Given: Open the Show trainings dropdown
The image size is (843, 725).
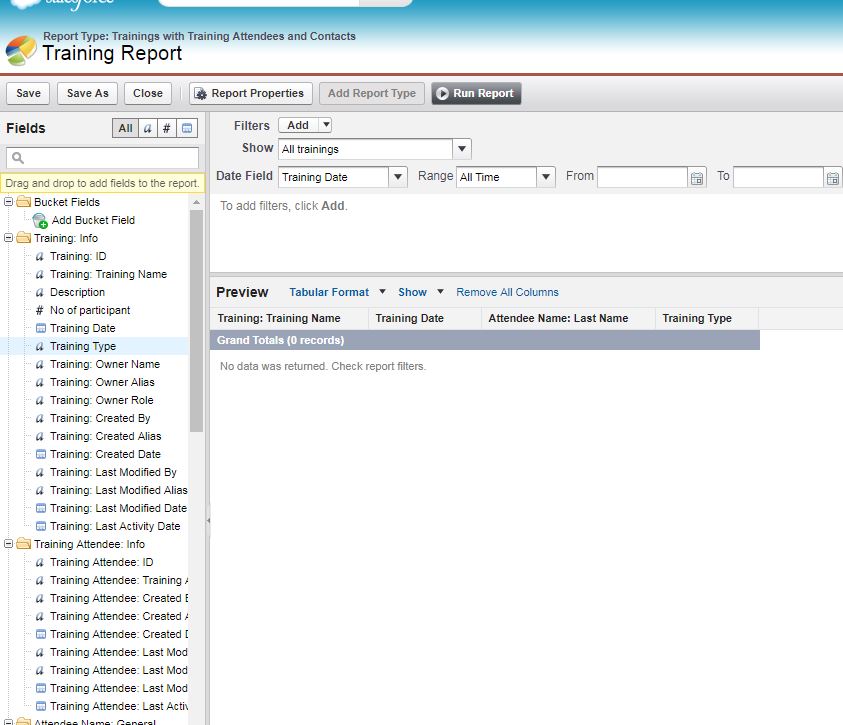Looking at the screenshot, I should pyautogui.click(x=461, y=149).
